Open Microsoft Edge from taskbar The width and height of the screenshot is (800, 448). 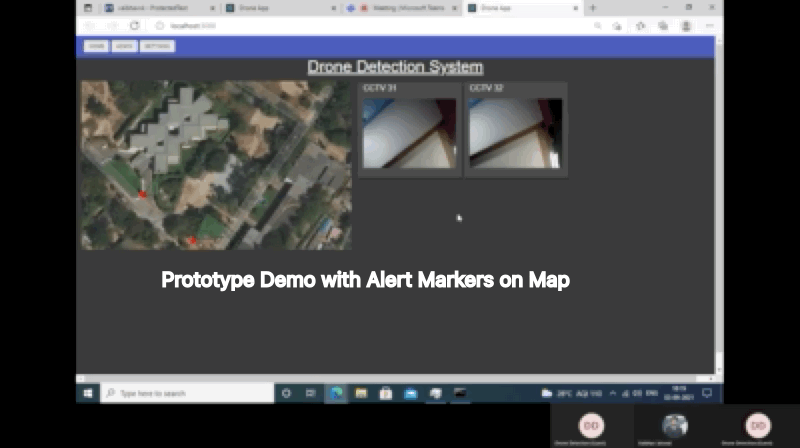tap(336, 393)
